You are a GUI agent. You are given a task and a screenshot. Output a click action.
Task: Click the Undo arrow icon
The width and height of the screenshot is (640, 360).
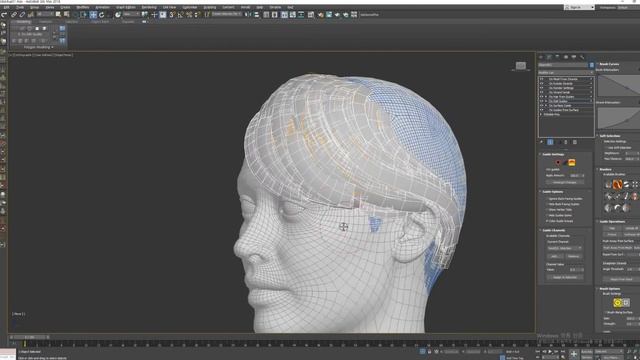[4, 15]
